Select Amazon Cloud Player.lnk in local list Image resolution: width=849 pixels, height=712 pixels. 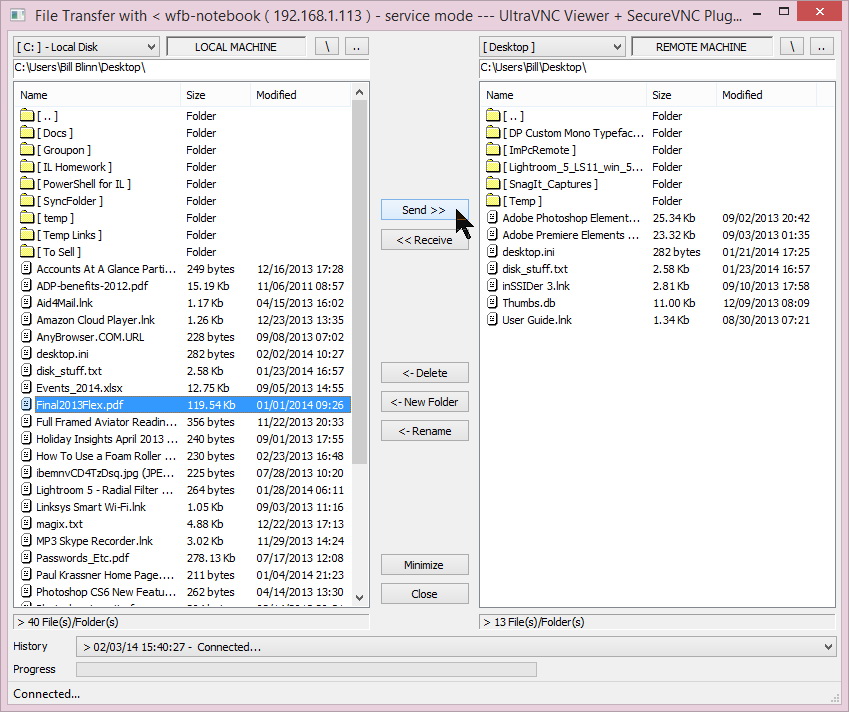(95, 320)
